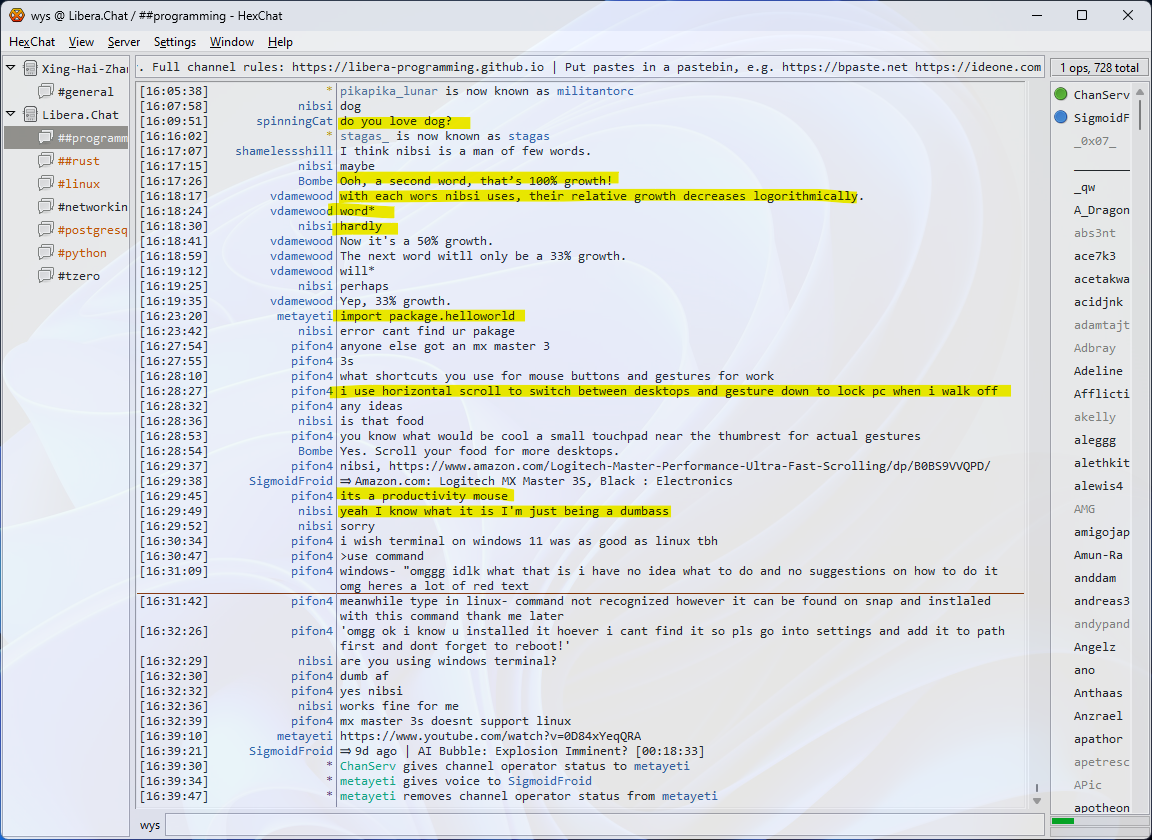Image resolution: width=1152 pixels, height=840 pixels.
Task: Click the 1 ops, 728 total button
Action: [x=1099, y=68]
